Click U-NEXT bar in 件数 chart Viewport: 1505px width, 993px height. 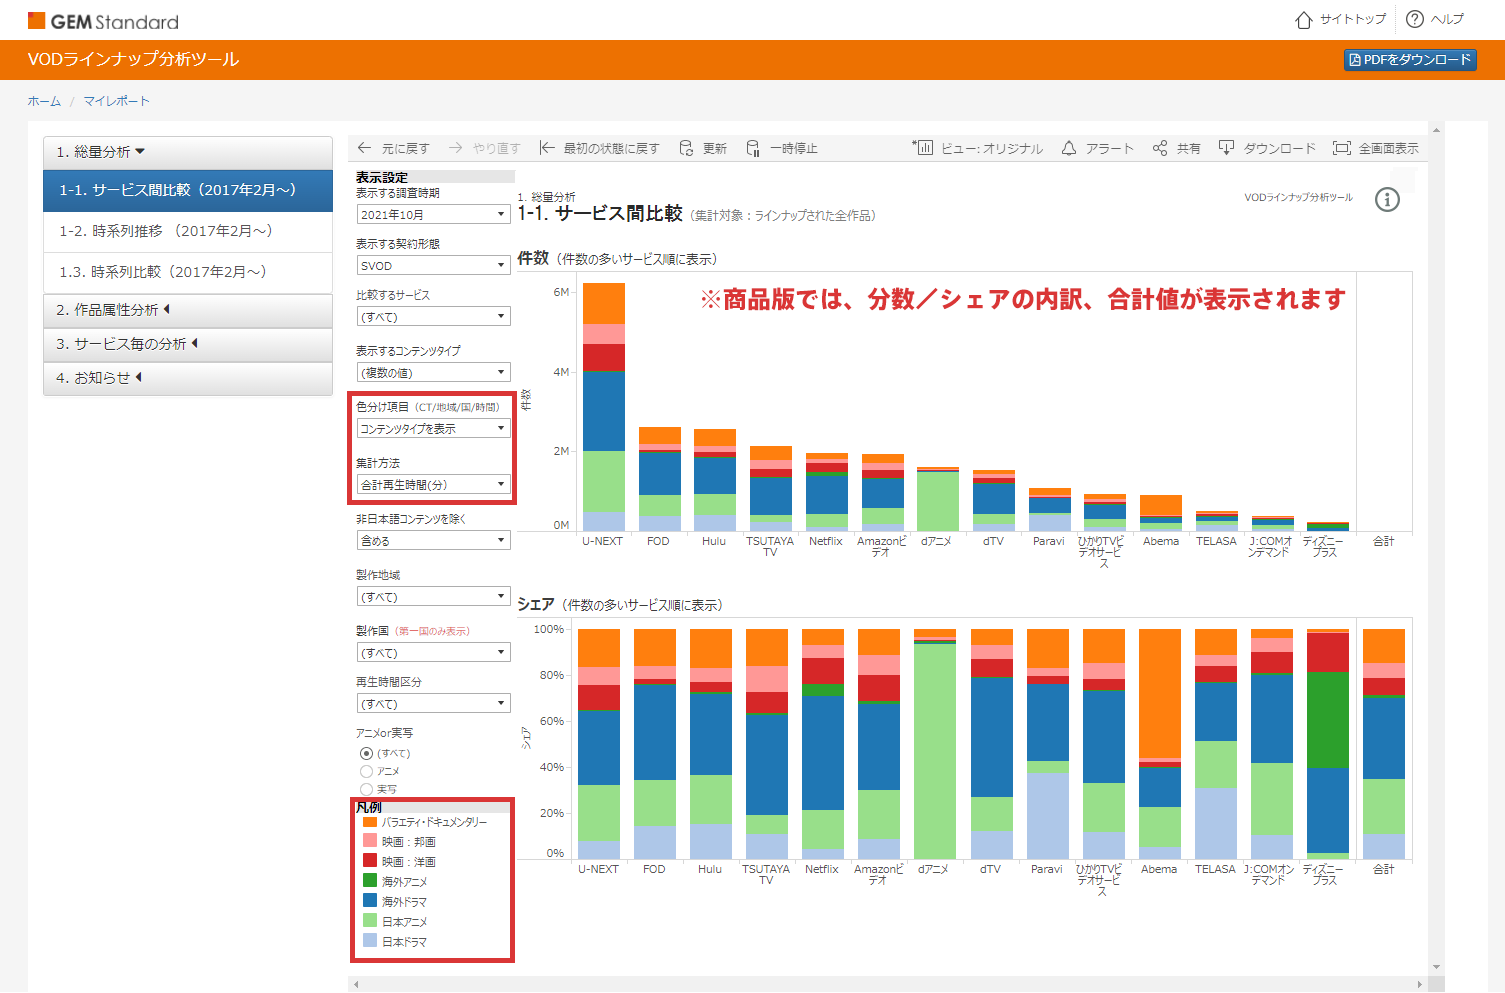coord(603,407)
